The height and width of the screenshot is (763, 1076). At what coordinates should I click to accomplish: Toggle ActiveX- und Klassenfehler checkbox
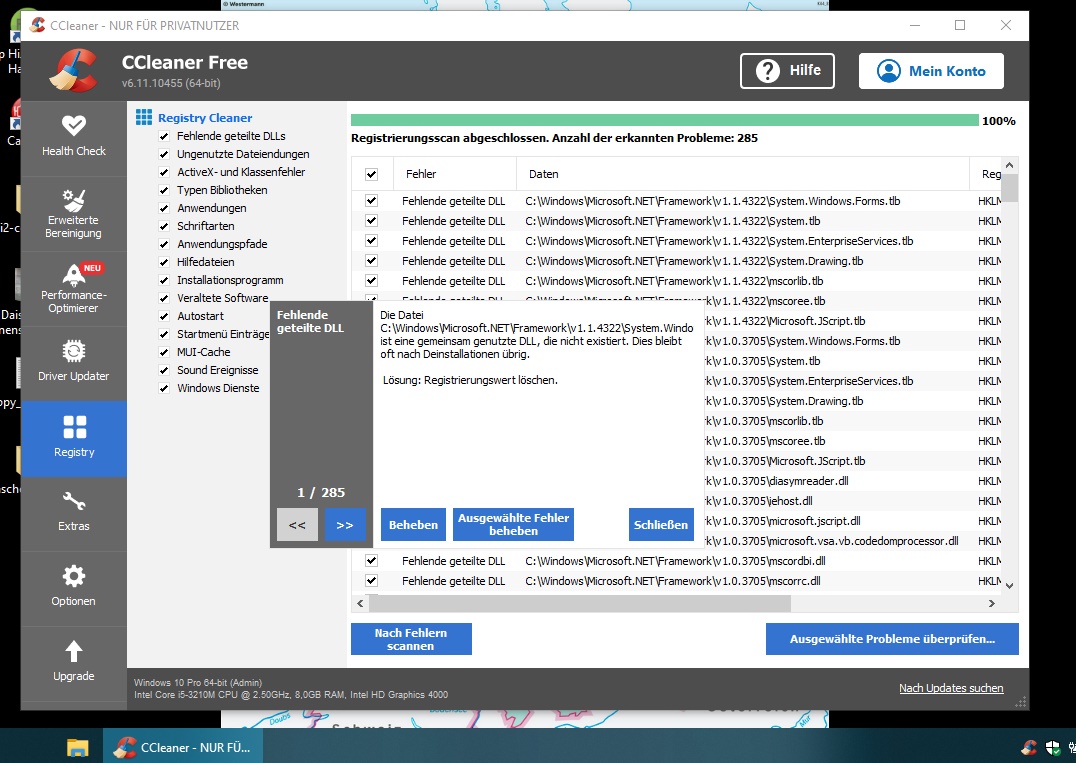click(164, 172)
